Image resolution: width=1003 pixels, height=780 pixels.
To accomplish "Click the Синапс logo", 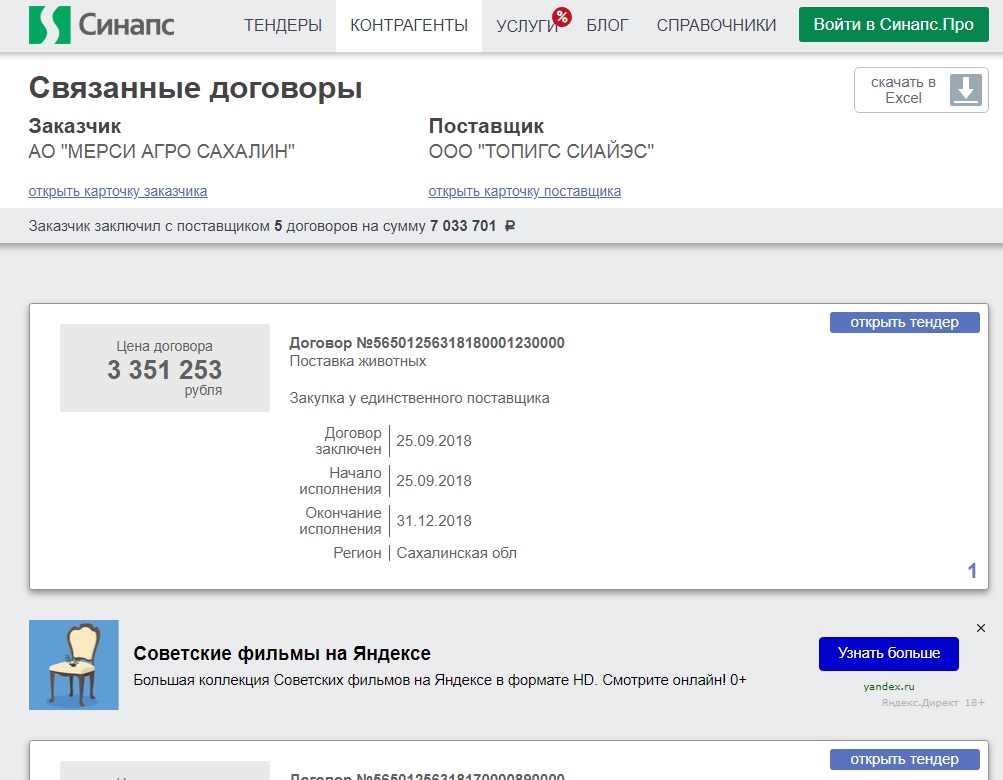I will [101, 25].
